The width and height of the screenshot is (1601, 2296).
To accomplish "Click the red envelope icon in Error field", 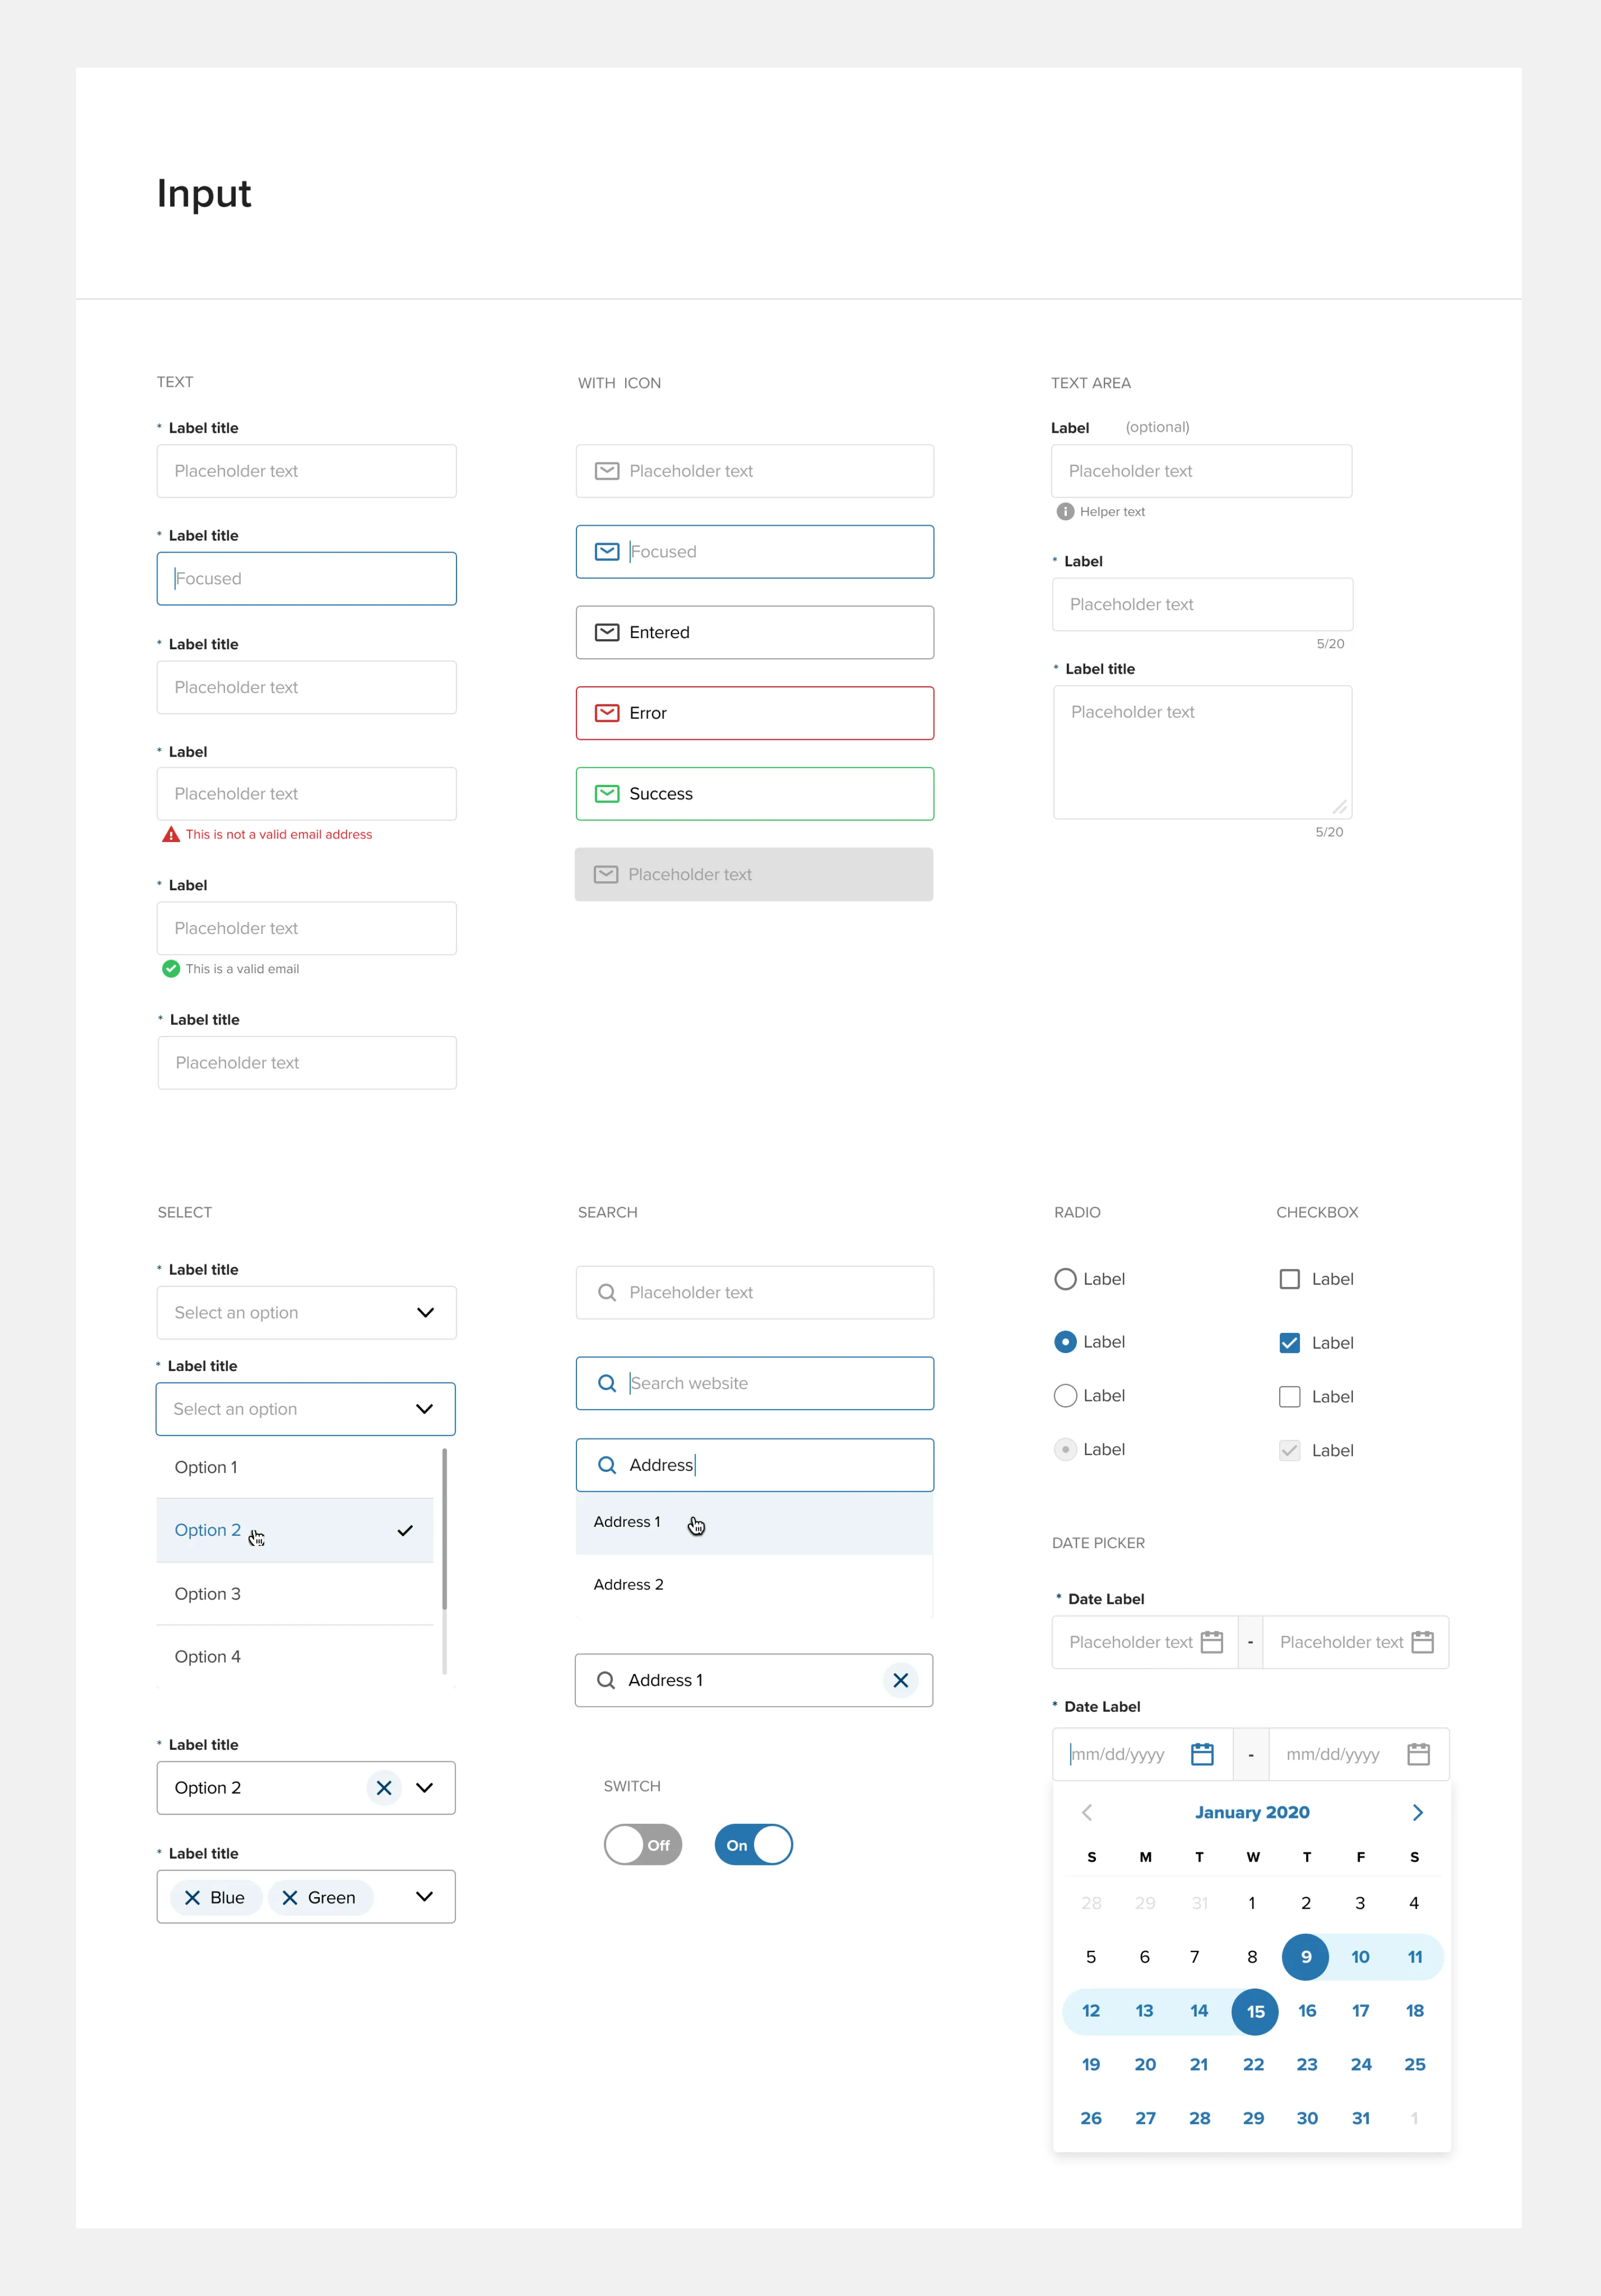I will 606,713.
